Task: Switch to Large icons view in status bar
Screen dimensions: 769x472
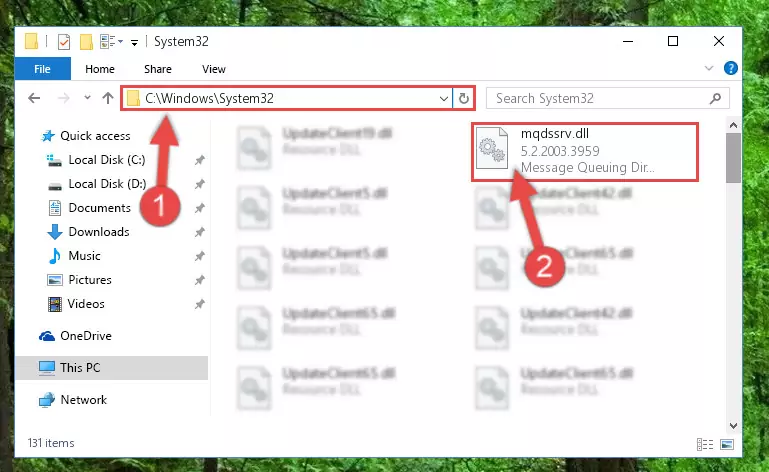Action: [727, 445]
